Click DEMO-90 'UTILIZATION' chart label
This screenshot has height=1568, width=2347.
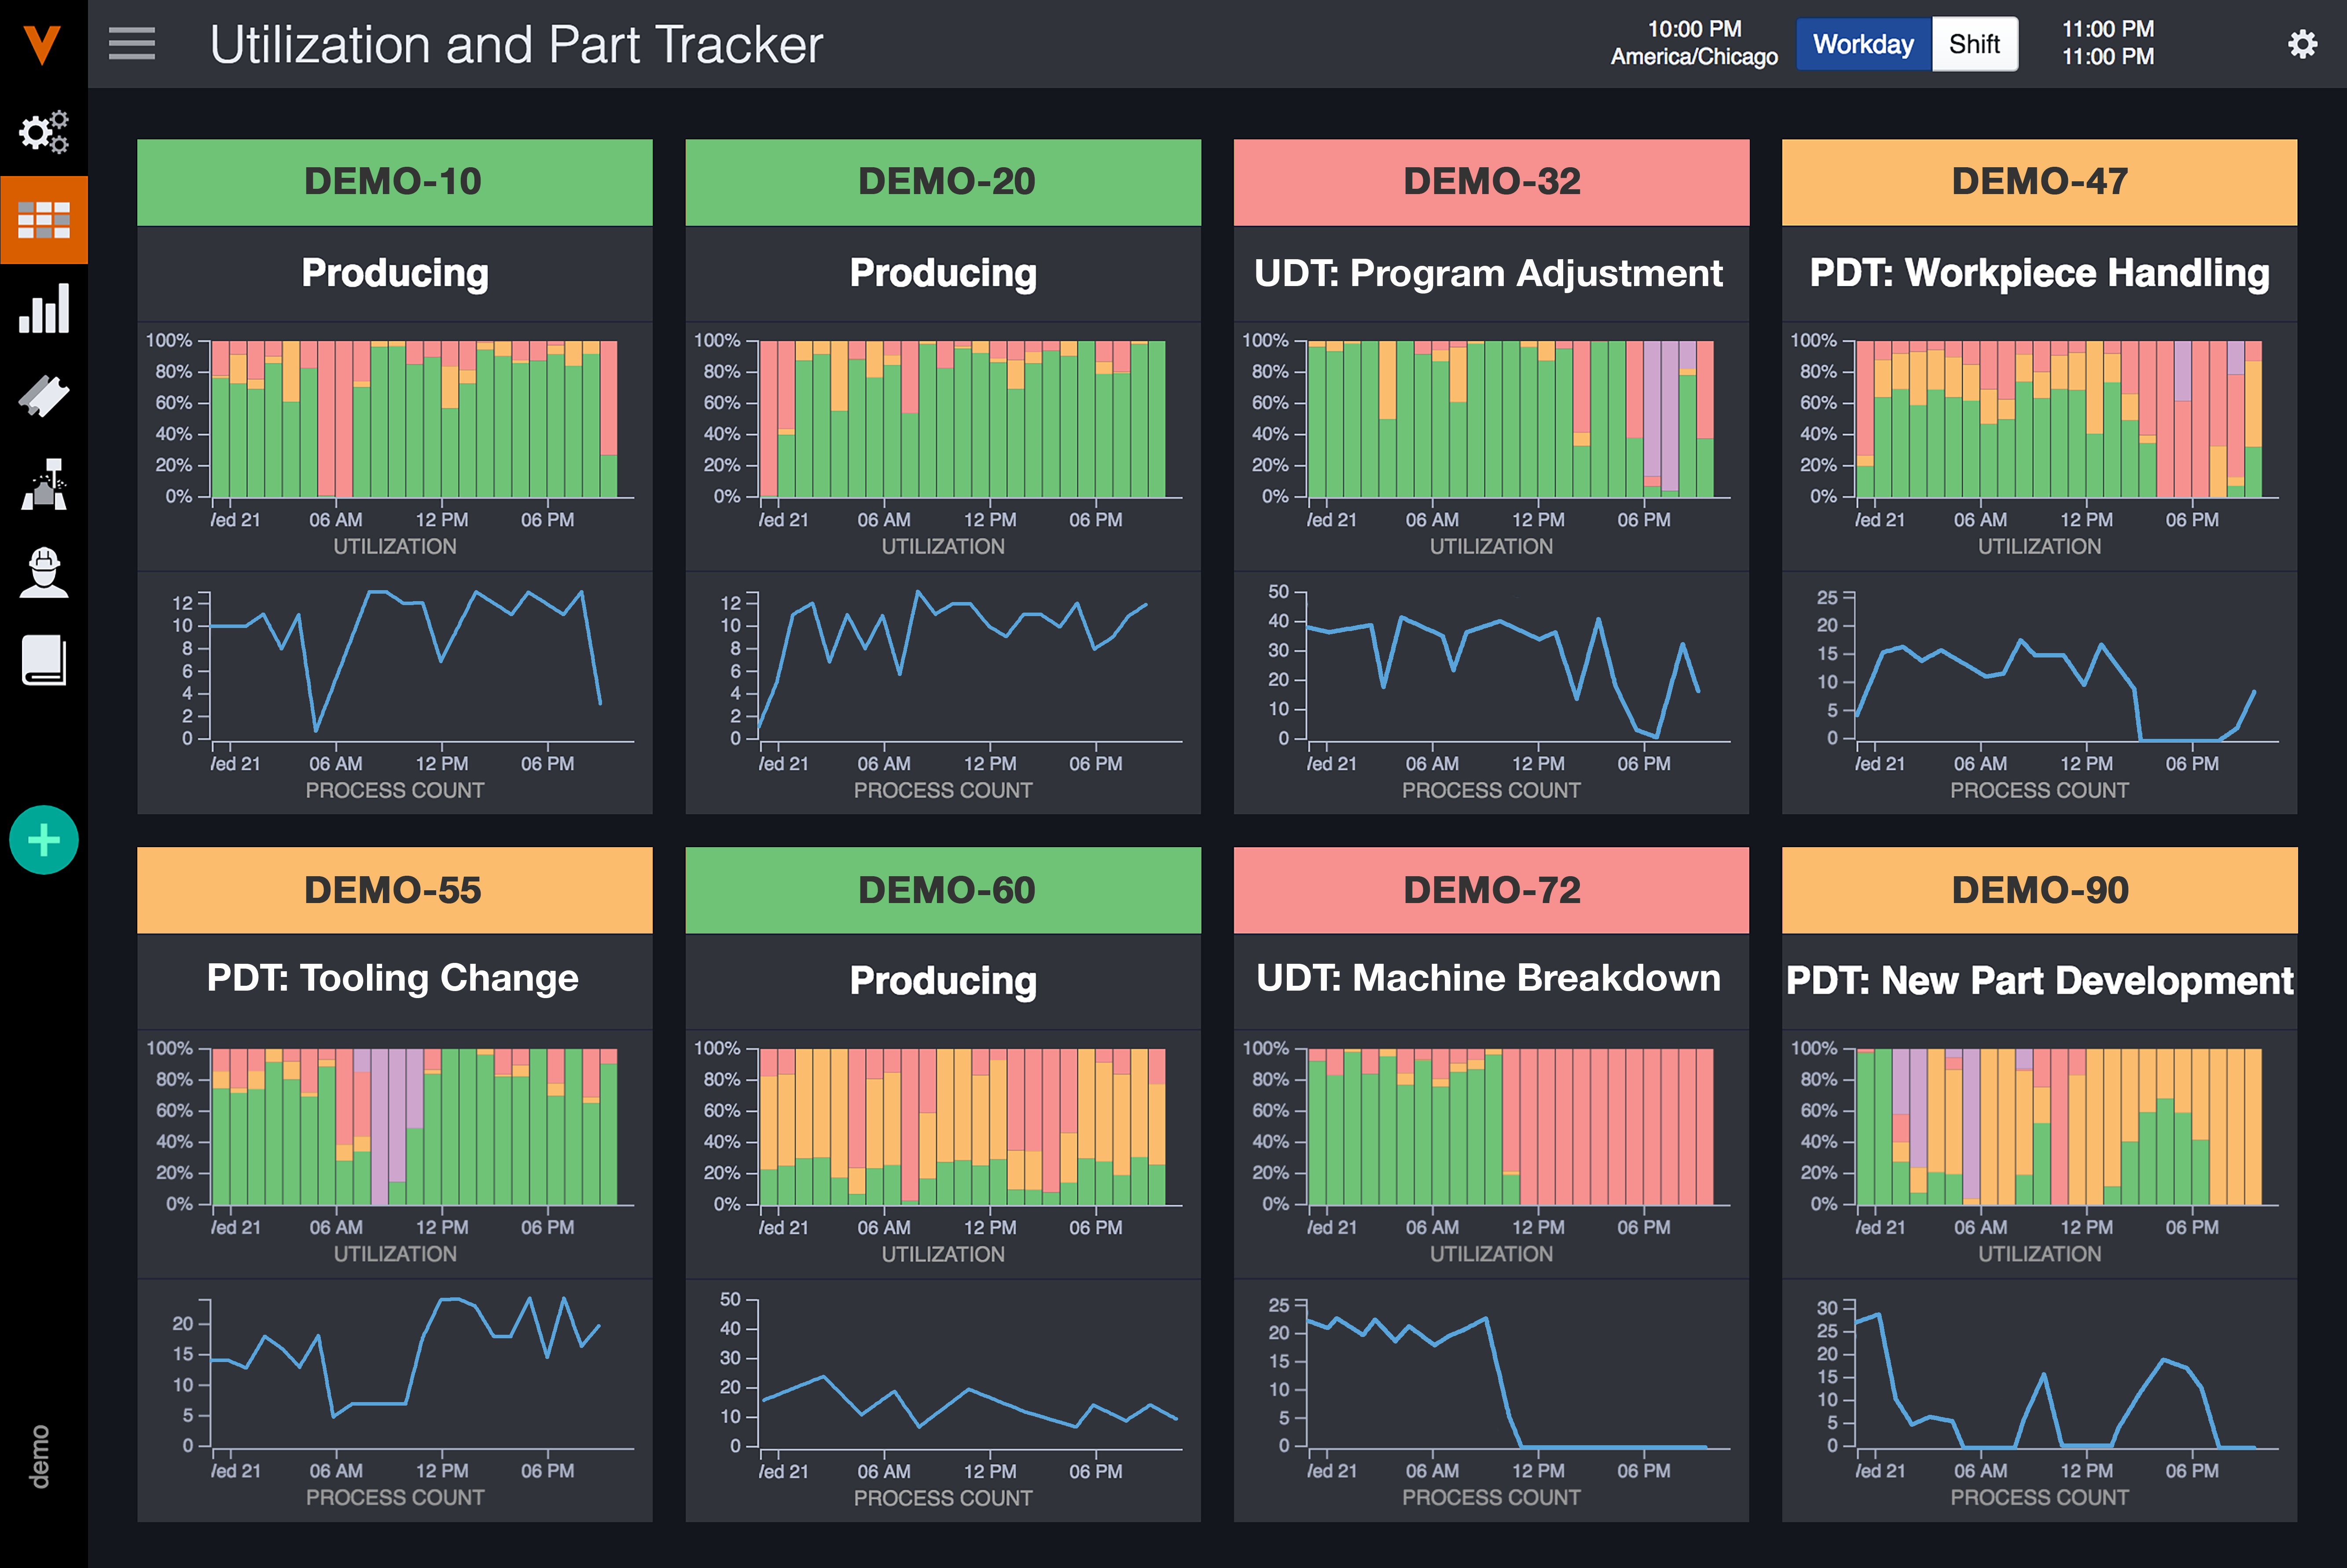click(x=2039, y=1255)
